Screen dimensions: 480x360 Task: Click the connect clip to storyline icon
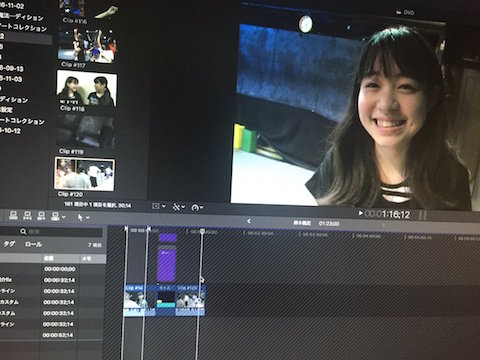tap(13, 215)
